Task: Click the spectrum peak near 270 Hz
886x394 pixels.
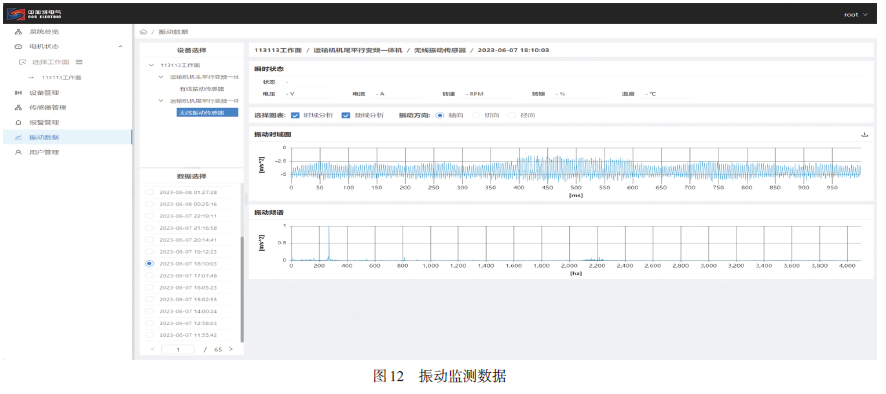Action: tap(328, 243)
